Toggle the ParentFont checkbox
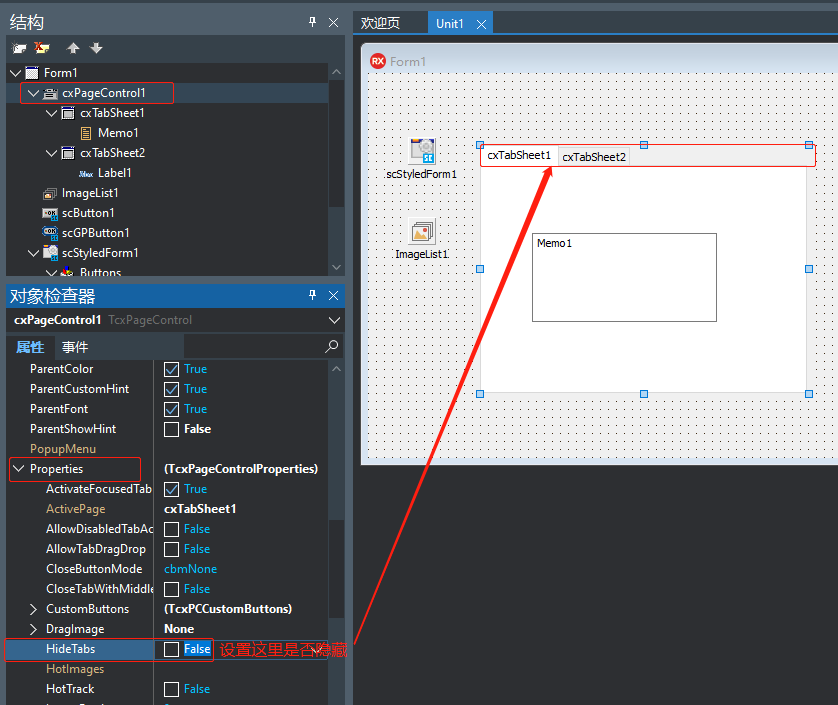This screenshot has height=705, width=838. point(172,409)
